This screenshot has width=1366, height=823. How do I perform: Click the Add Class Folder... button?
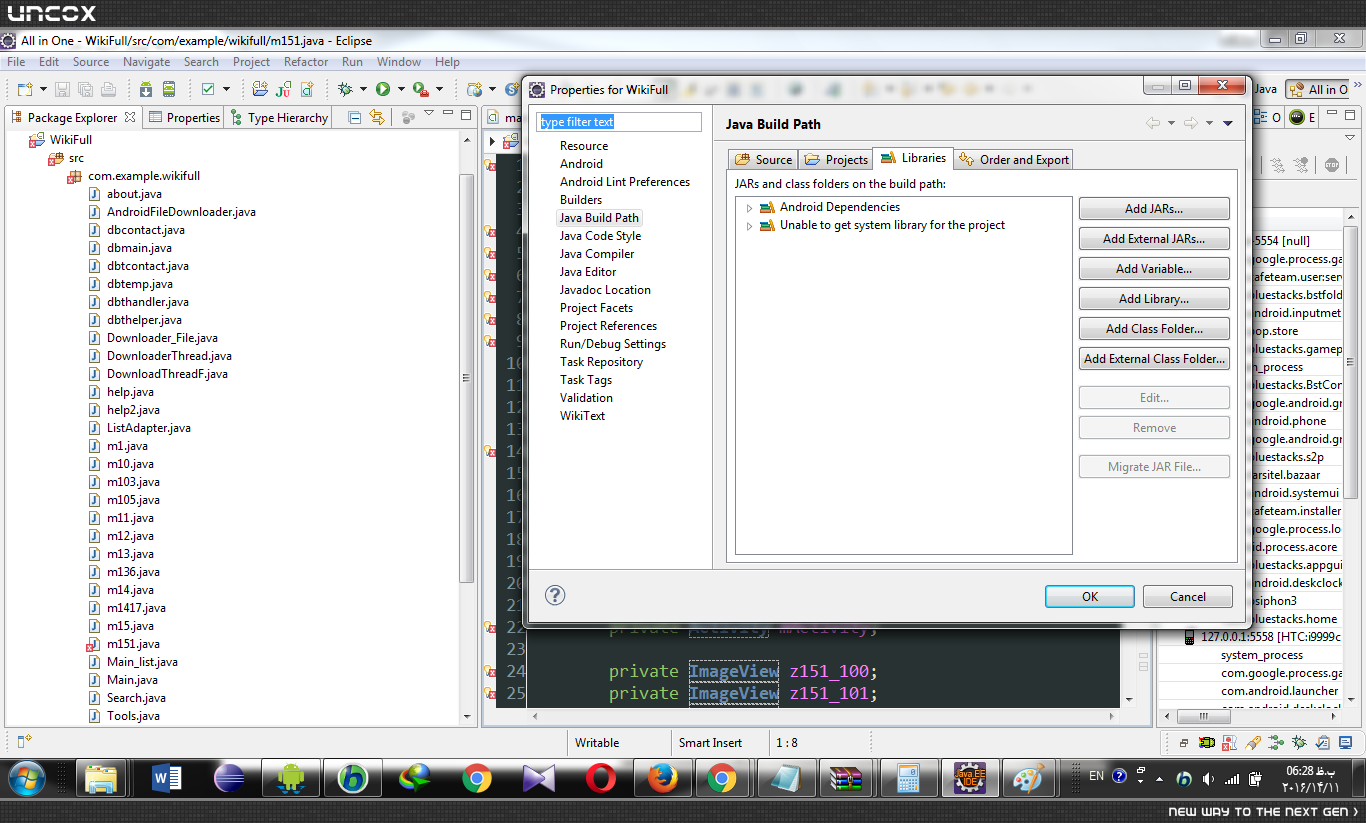(1154, 329)
